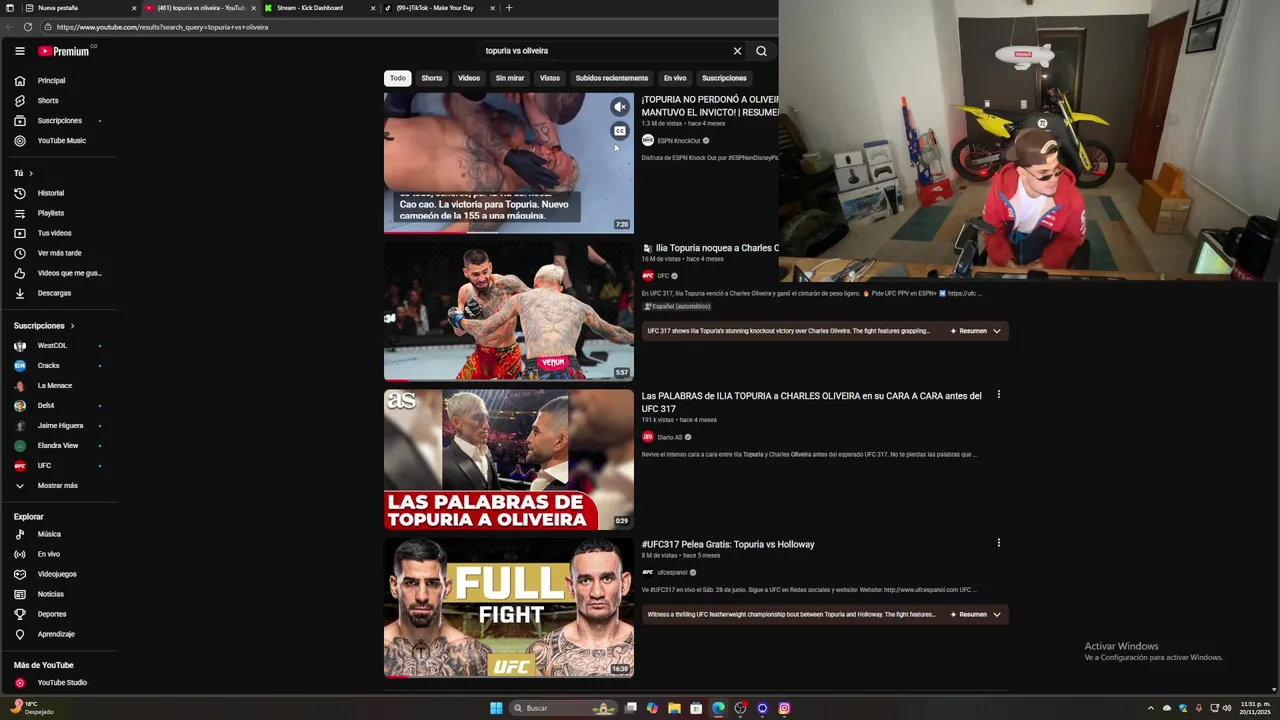Open Aprendizaje under Explorar
1280x720 pixels.
[58, 634]
